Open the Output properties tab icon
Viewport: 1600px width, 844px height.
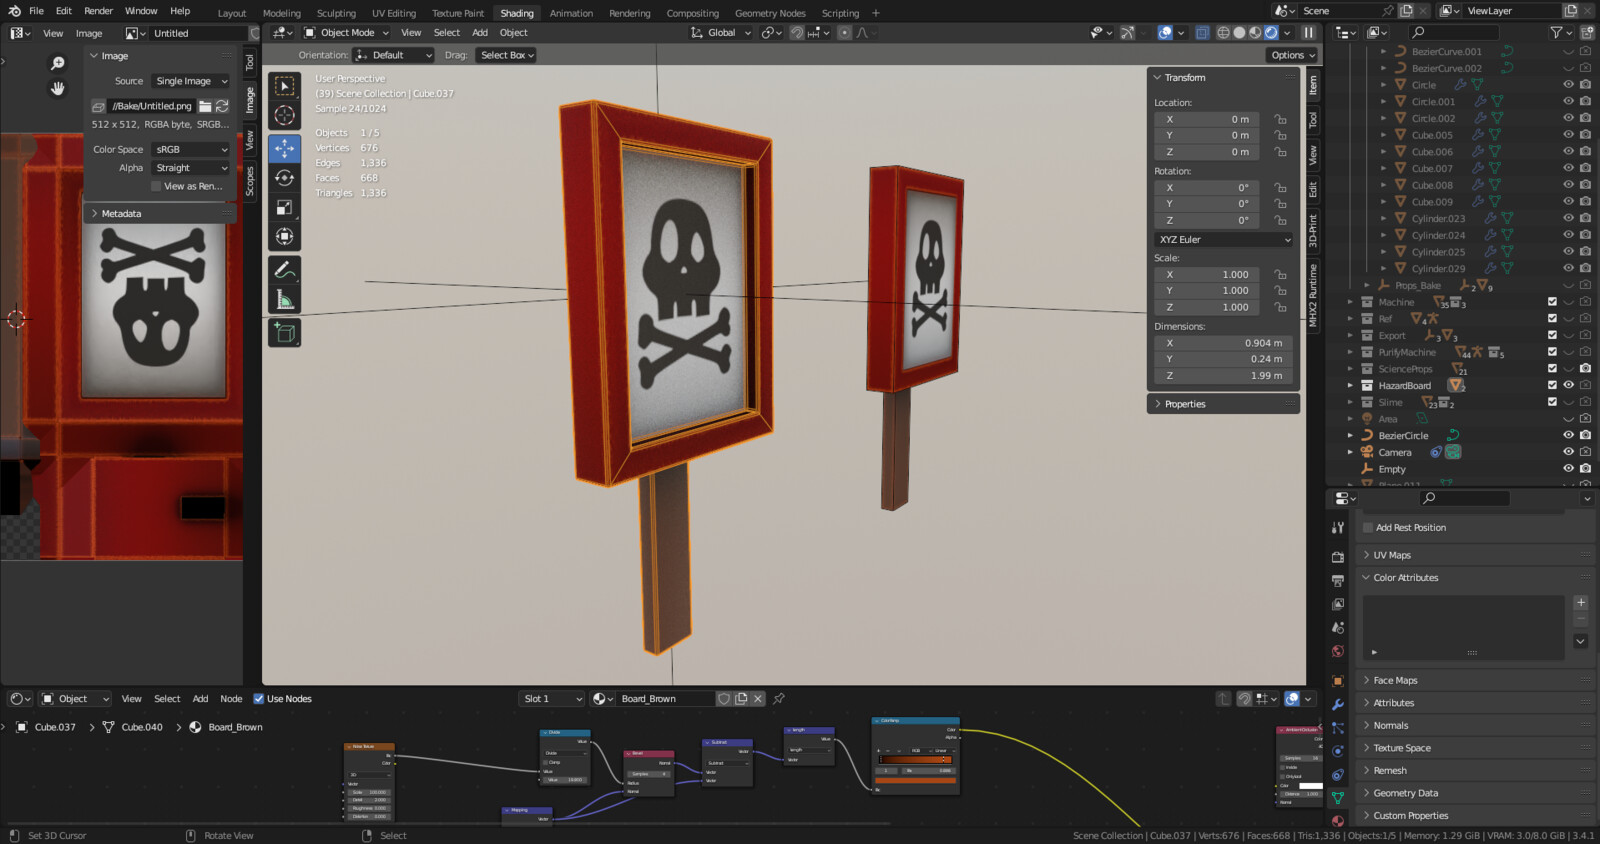[1338, 580]
